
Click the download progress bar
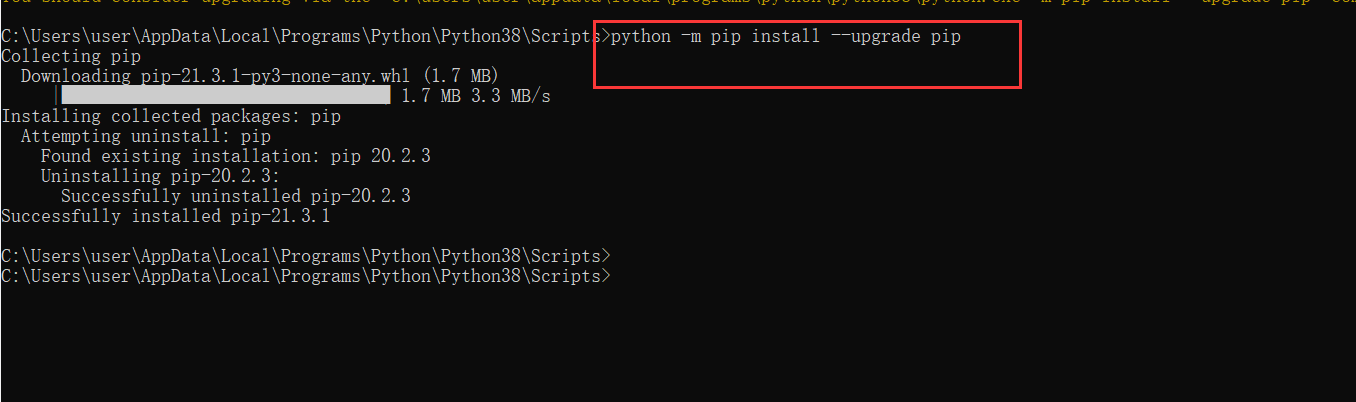pyautogui.click(x=226, y=96)
